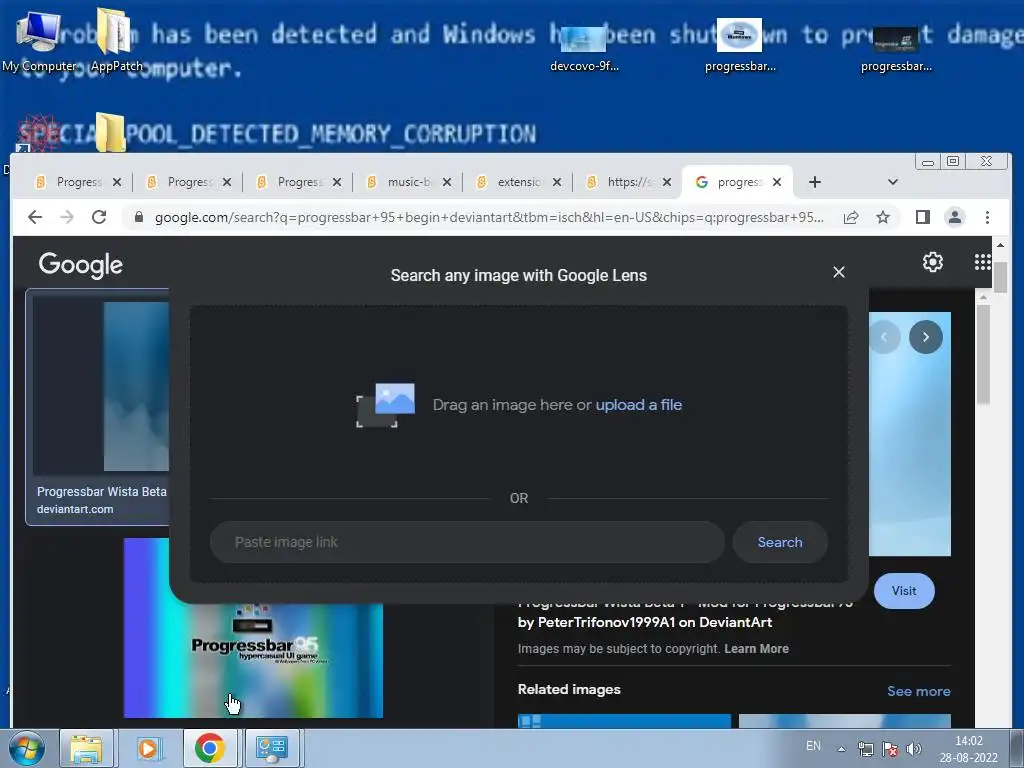Open Windows Media Player from taskbar
Image resolution: width=1024 pixels, height=768 pixels.
click(x=148, y=748)
